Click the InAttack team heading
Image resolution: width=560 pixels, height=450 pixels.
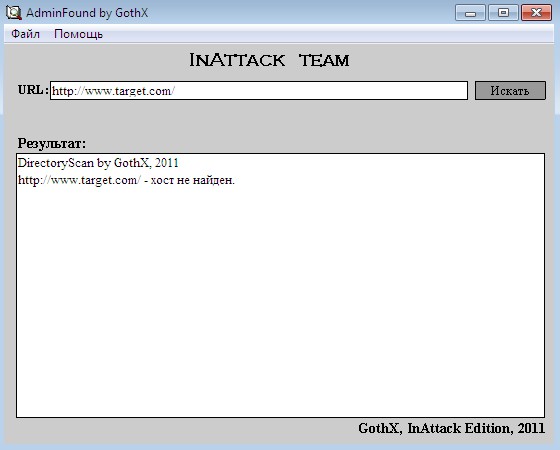[269, 60]
